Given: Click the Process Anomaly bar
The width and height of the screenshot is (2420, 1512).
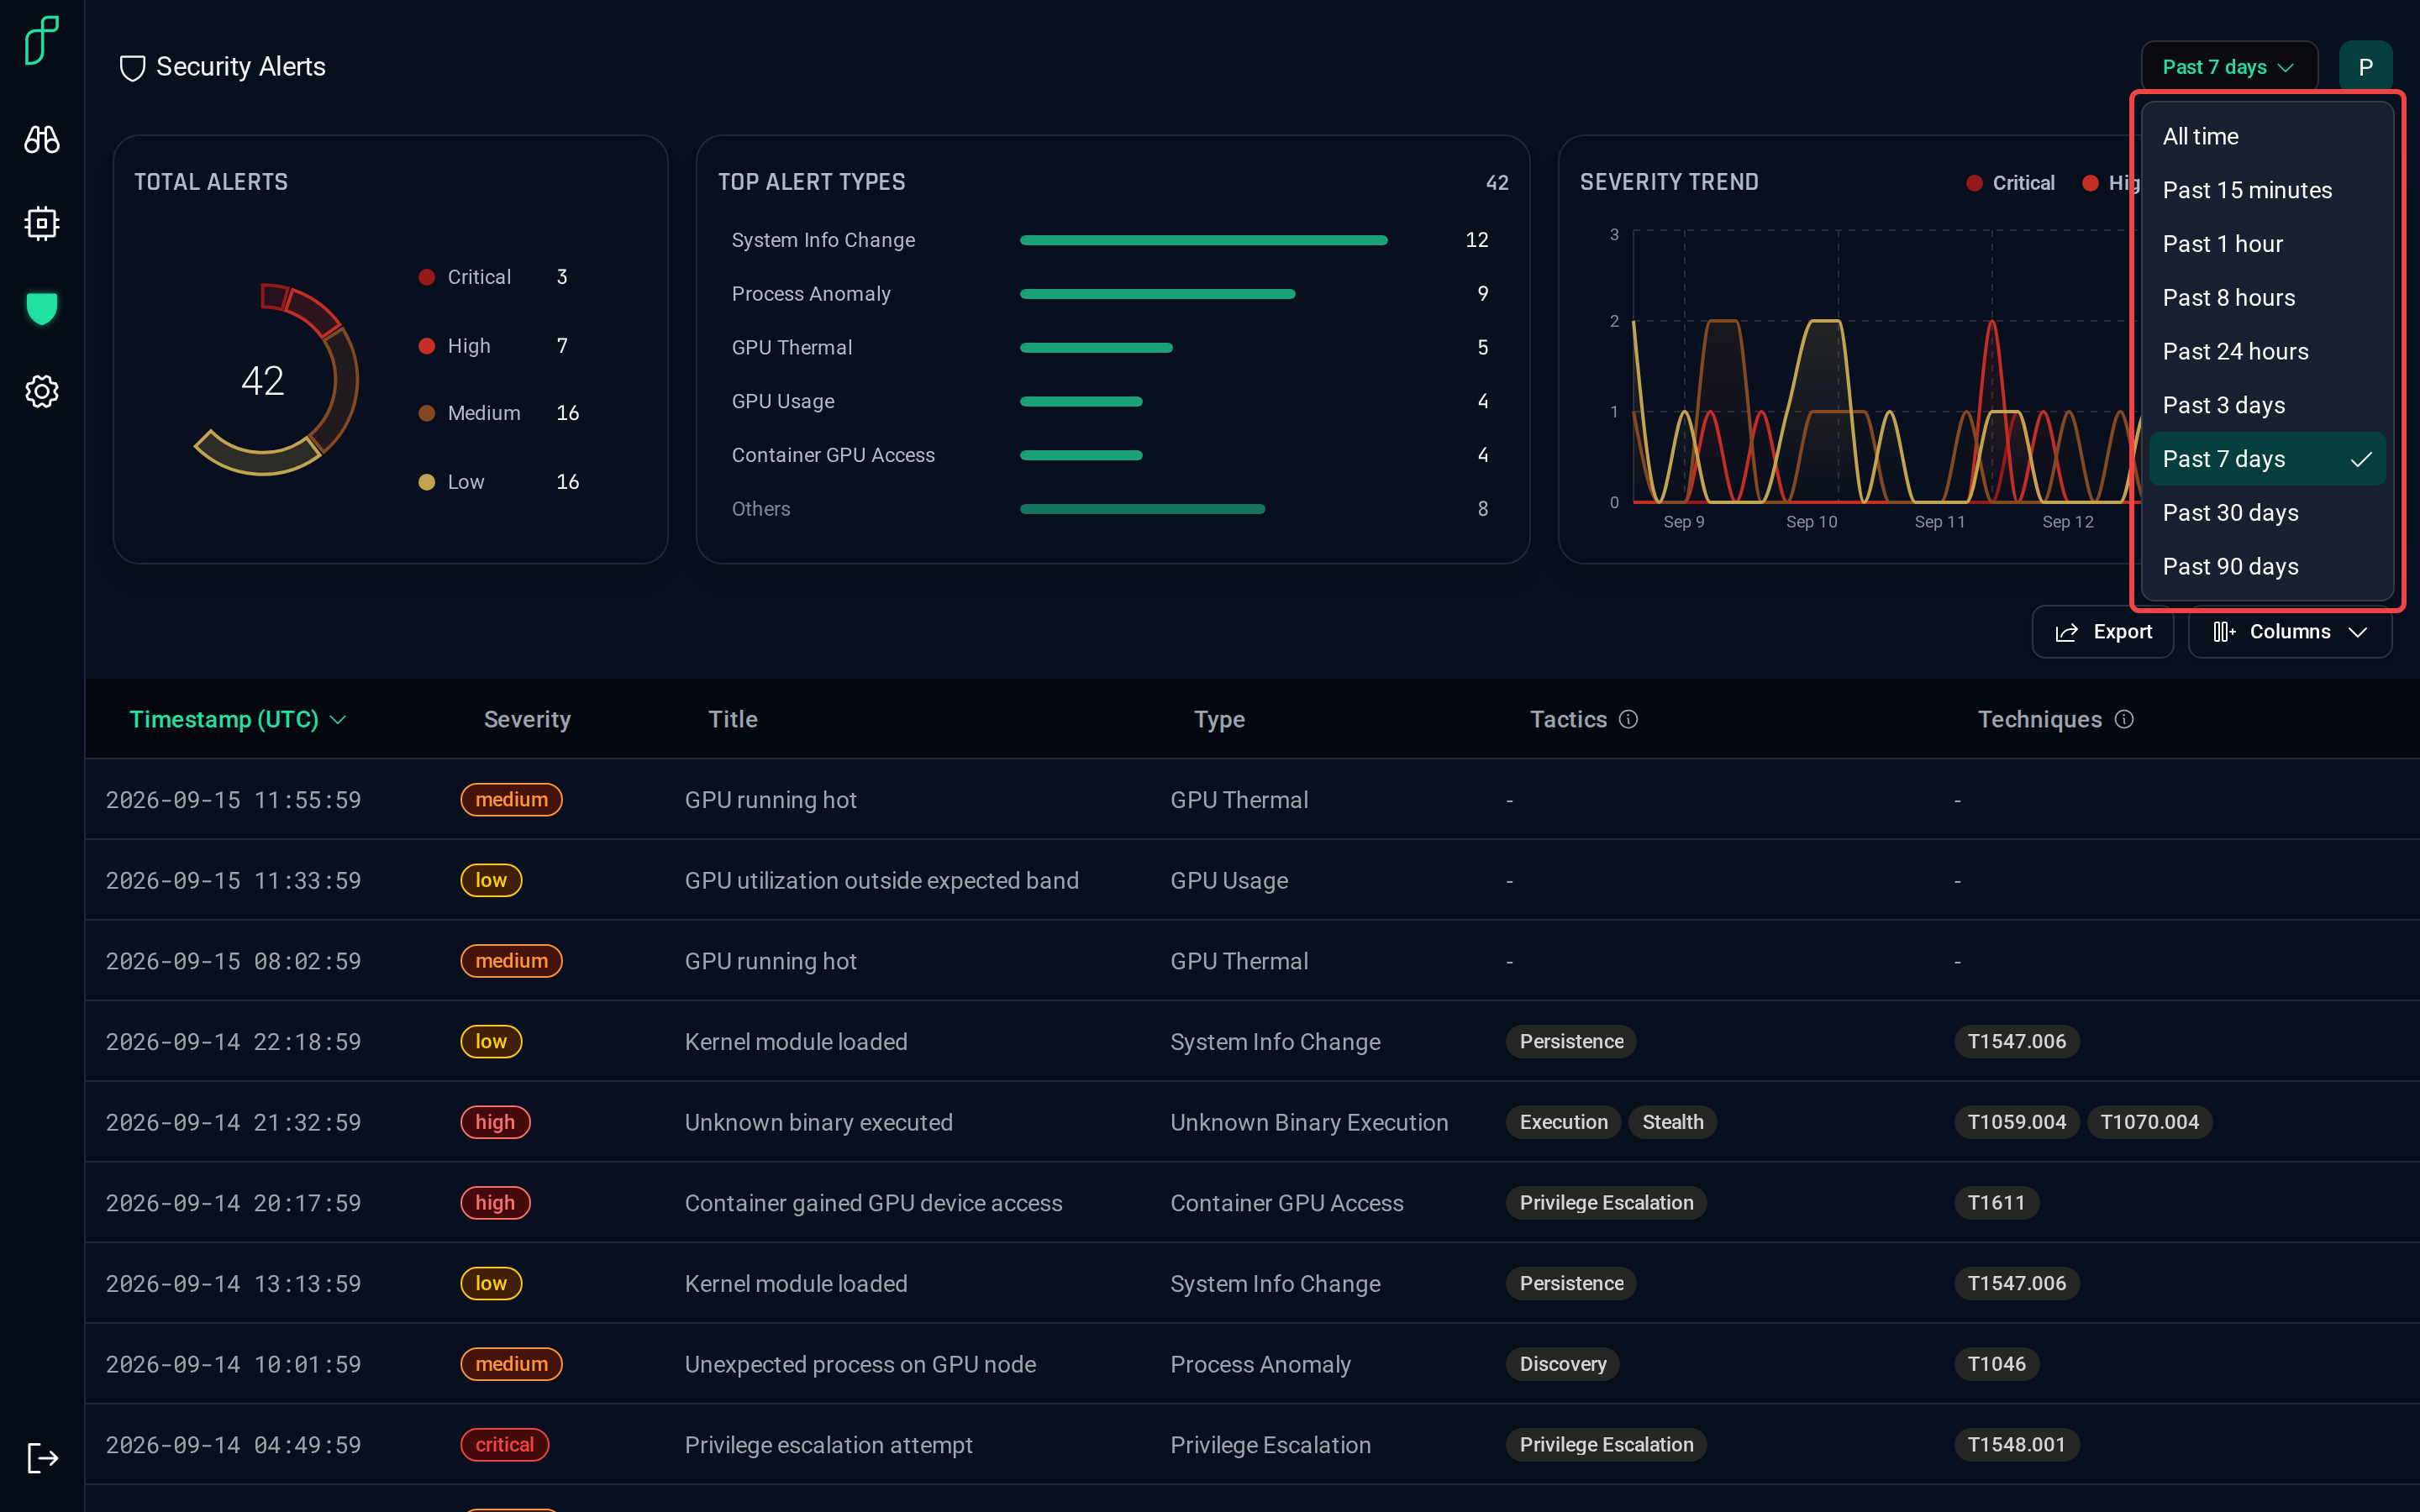Looking at the screenshot, I should (1157, 294).
